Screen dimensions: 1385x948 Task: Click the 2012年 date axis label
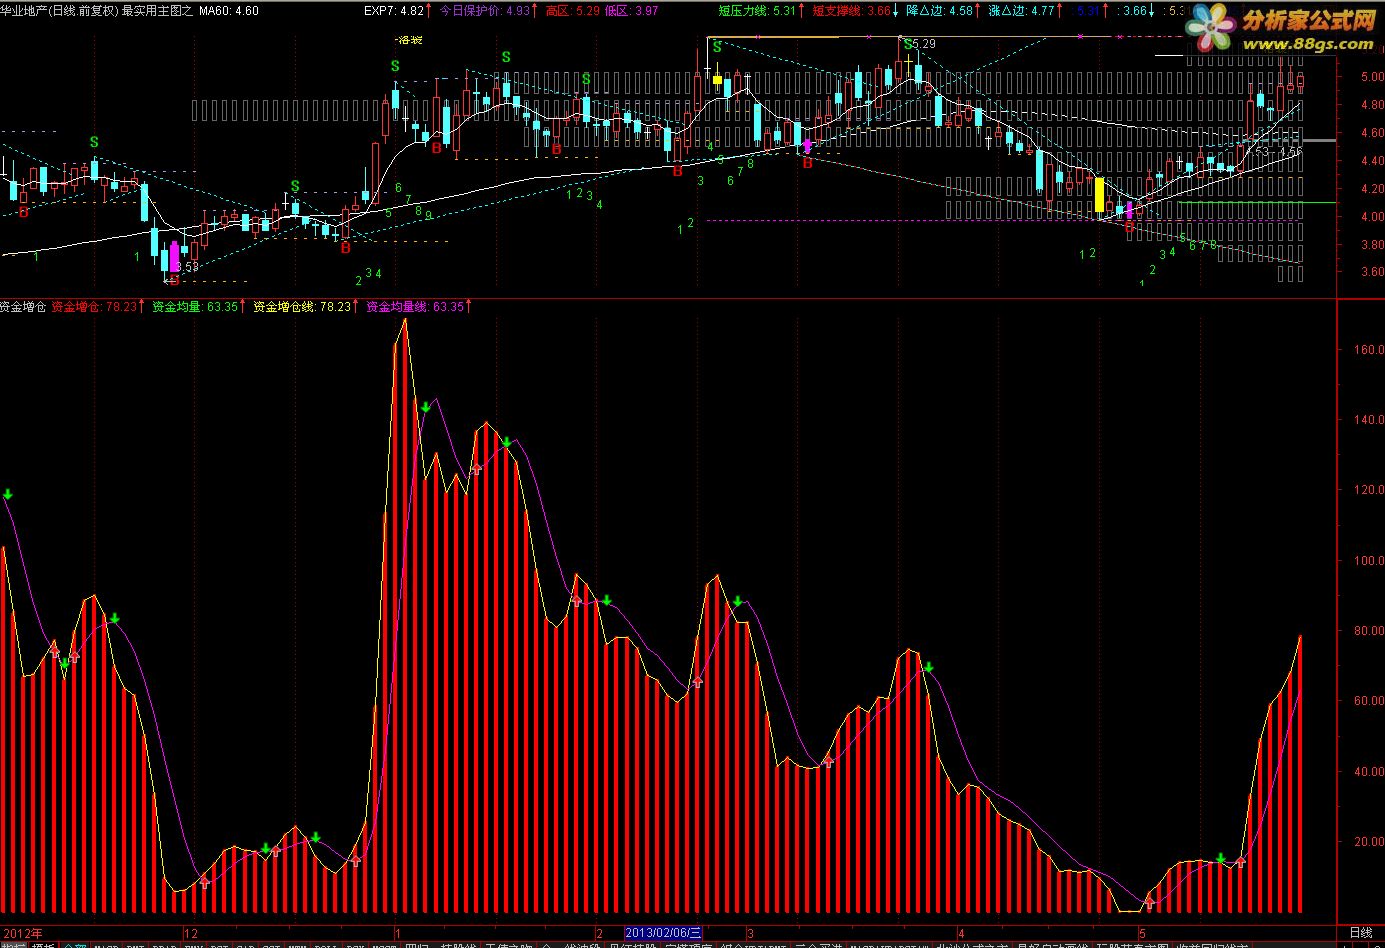coord(22,933)
